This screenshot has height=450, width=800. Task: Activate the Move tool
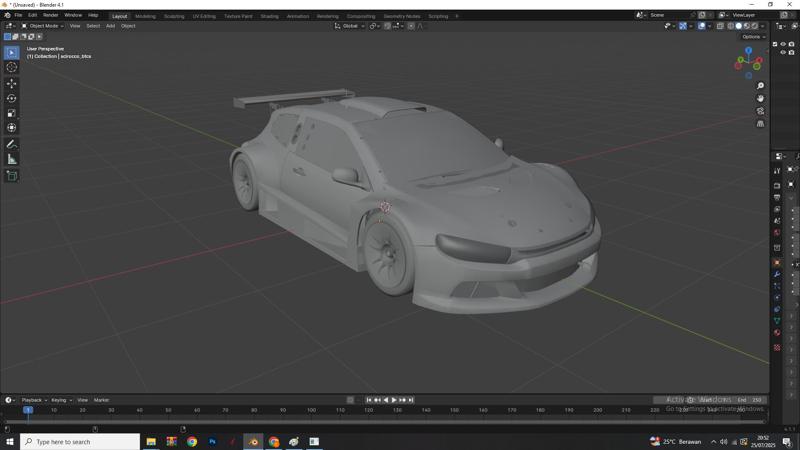pyautogui.click(x=12, y=83)
